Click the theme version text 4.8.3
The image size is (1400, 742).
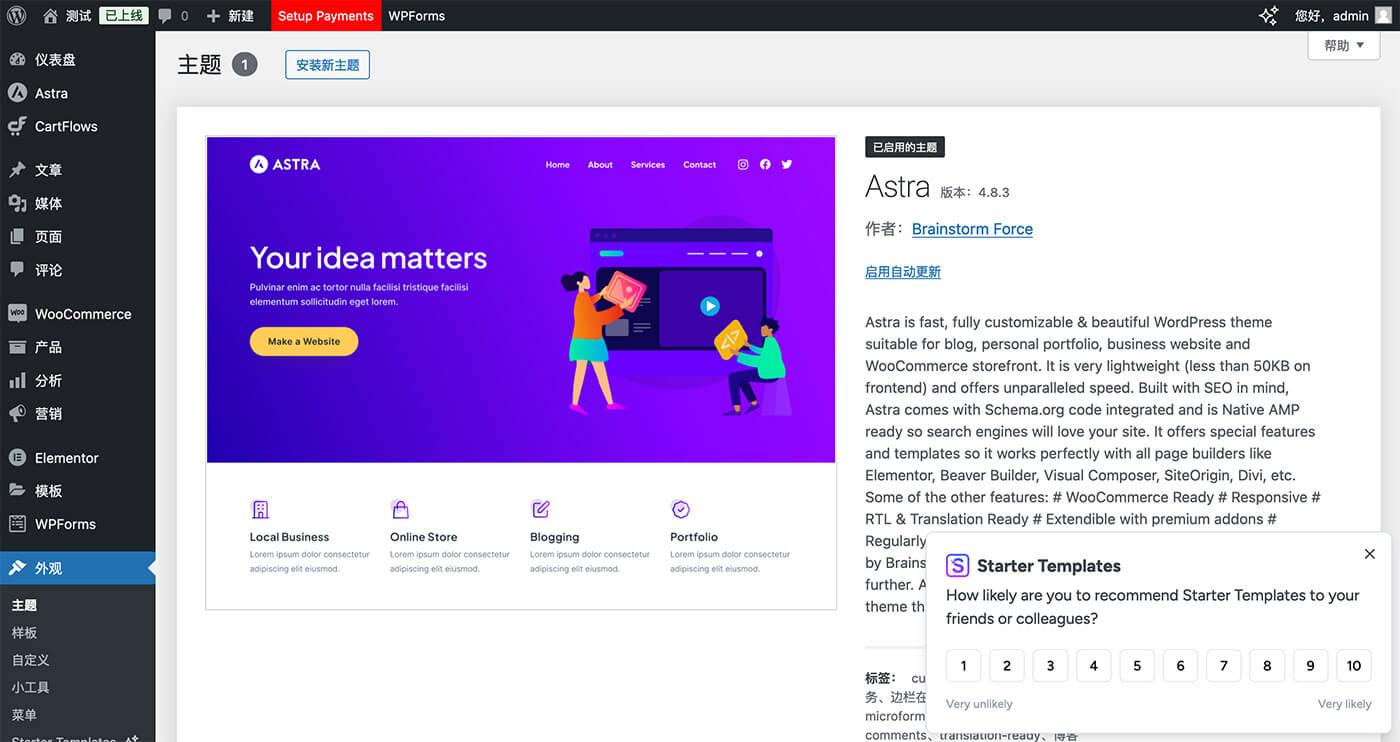992,192
